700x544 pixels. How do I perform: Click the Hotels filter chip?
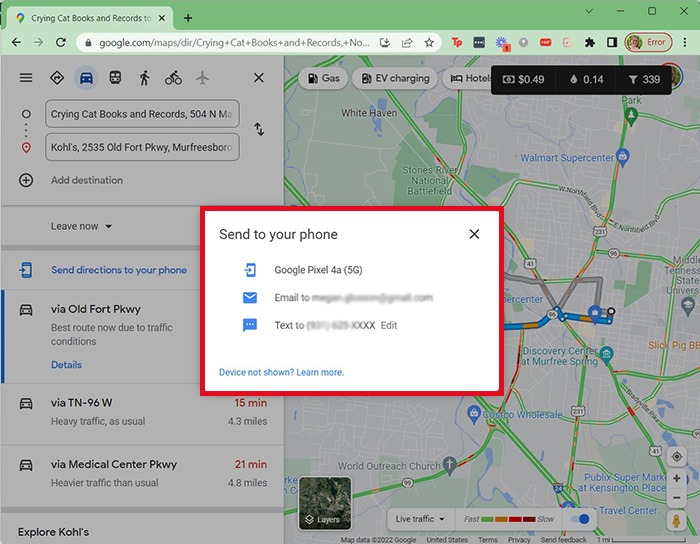[x=468, y=78]
